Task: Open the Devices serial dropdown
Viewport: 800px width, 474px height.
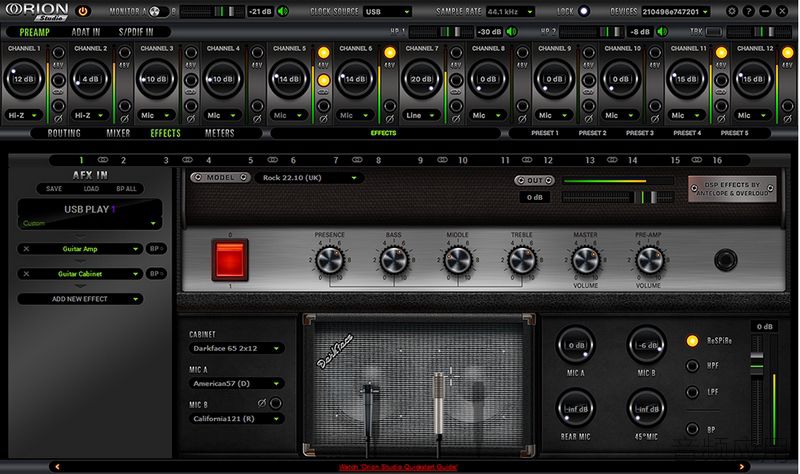Action: tap(676, 11)
